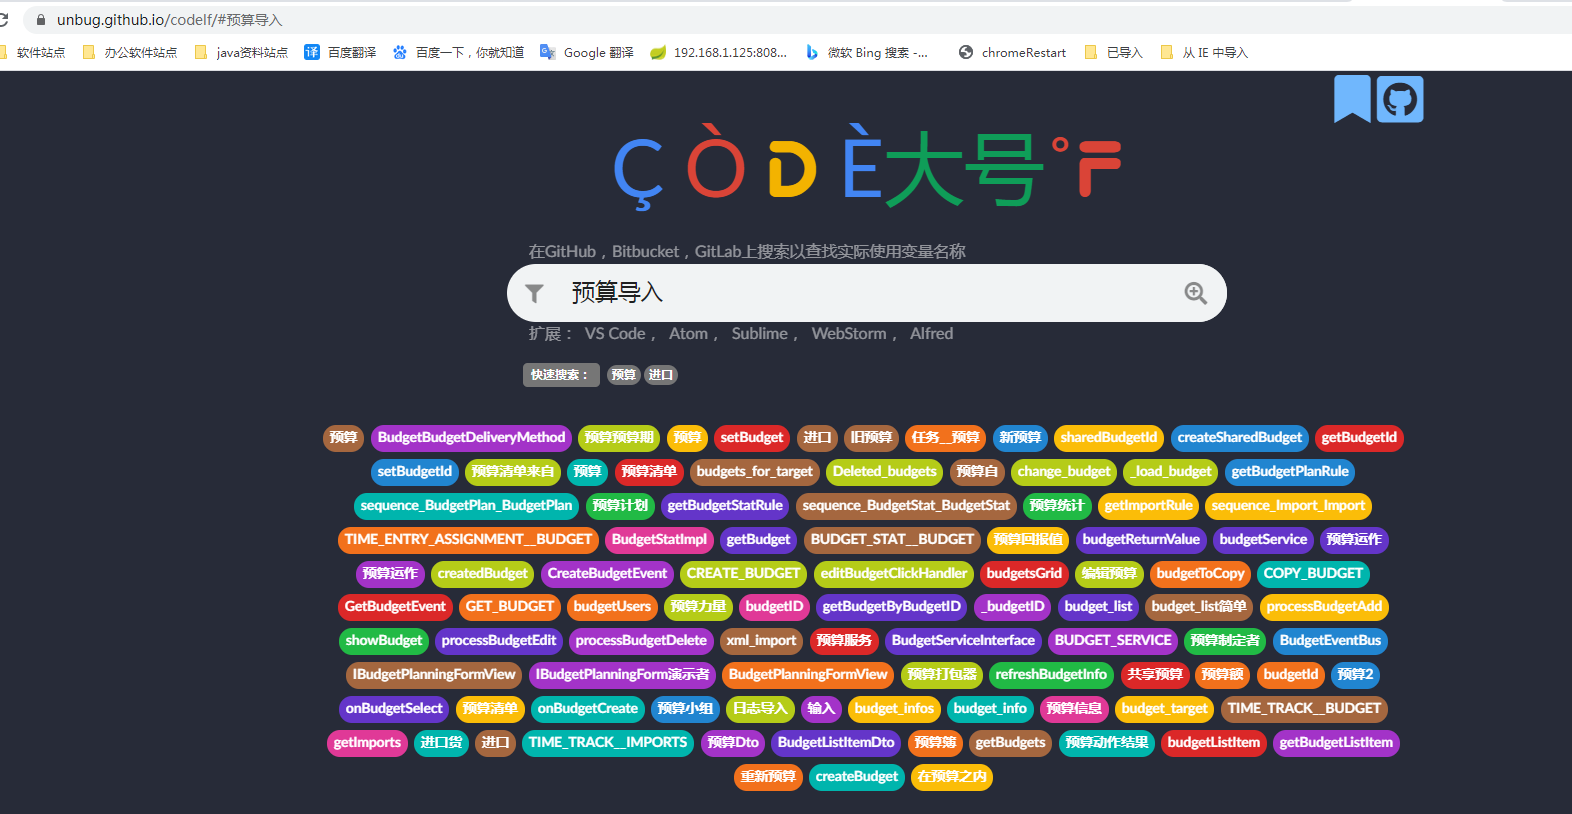Pick the sharedBudgetId tag
The width and height of the screenshot is (1572, 814).
click(1109, 438)
